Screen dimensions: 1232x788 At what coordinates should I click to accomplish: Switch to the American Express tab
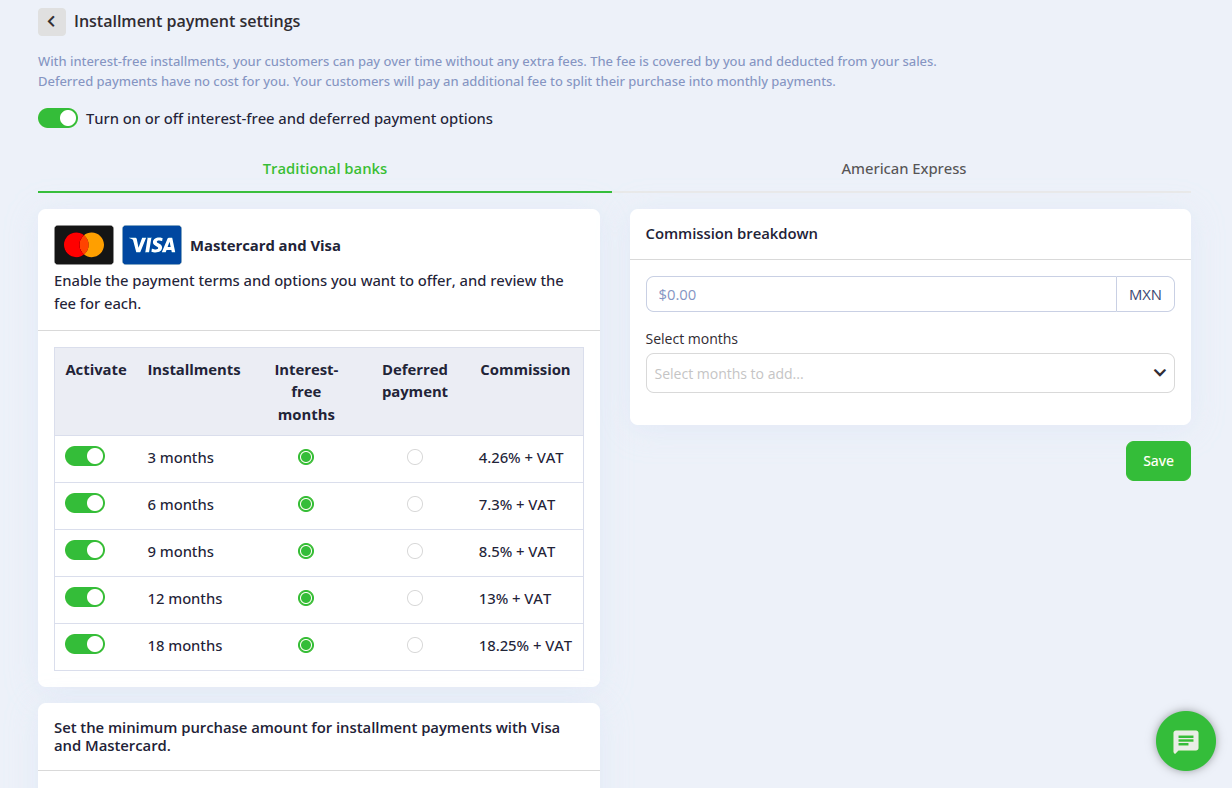point(903,169)
